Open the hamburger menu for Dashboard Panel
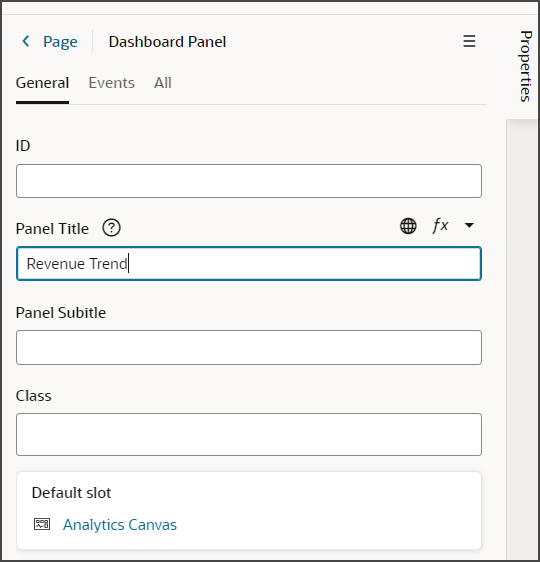Image resolution: width=540 pixels, height=562 pixels. [x=469, y=41]
